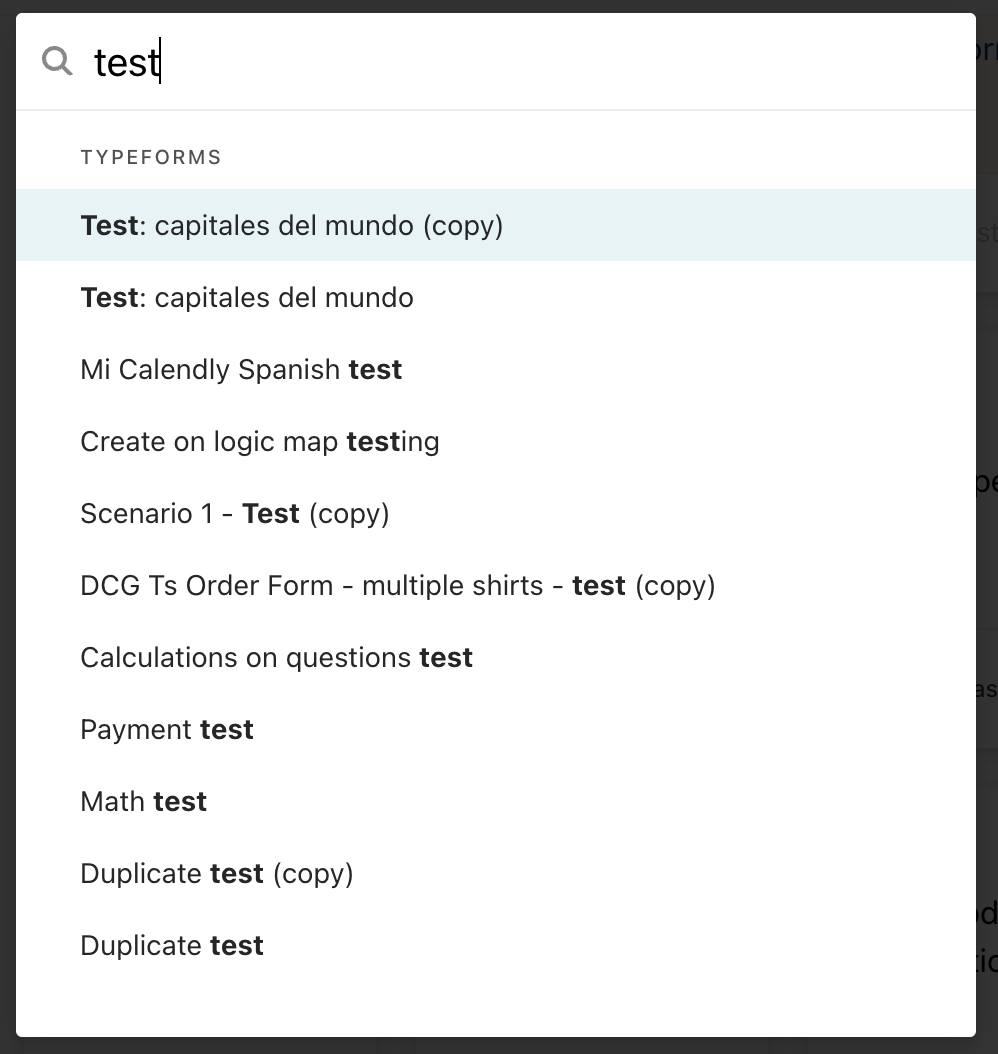This screenshot has height=1054, width=998.
Task: Click the bold 'test' in Payment test
Action: (x=226, y=729)
